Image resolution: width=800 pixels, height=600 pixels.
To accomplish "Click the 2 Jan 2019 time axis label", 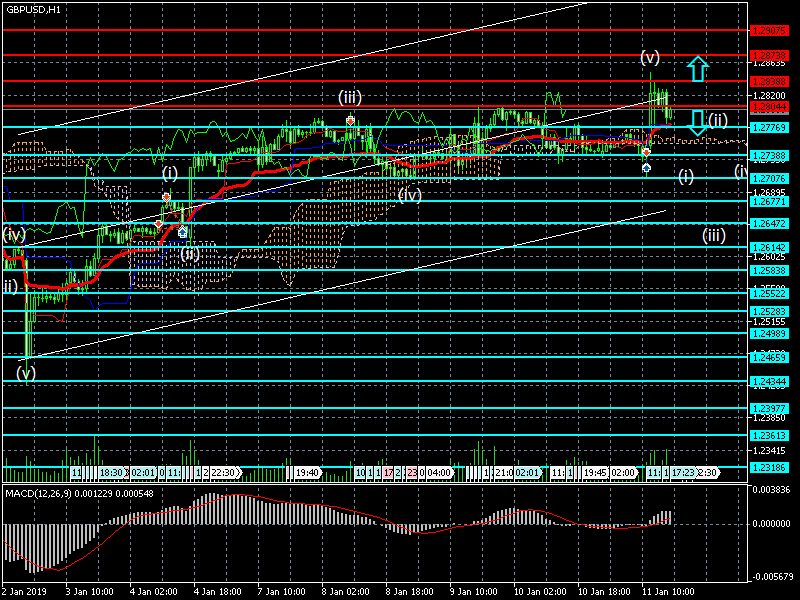I will tap(24, 592).
